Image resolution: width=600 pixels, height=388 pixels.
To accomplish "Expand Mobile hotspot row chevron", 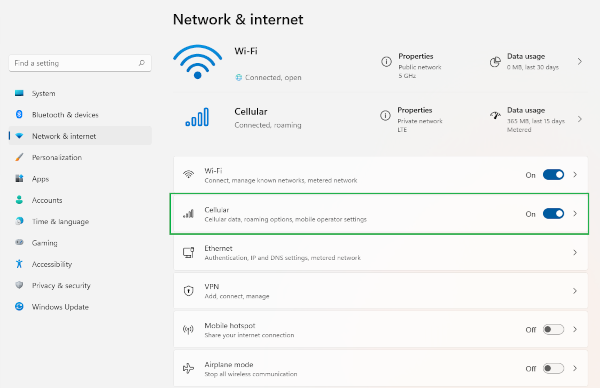I will coord(575,329).
